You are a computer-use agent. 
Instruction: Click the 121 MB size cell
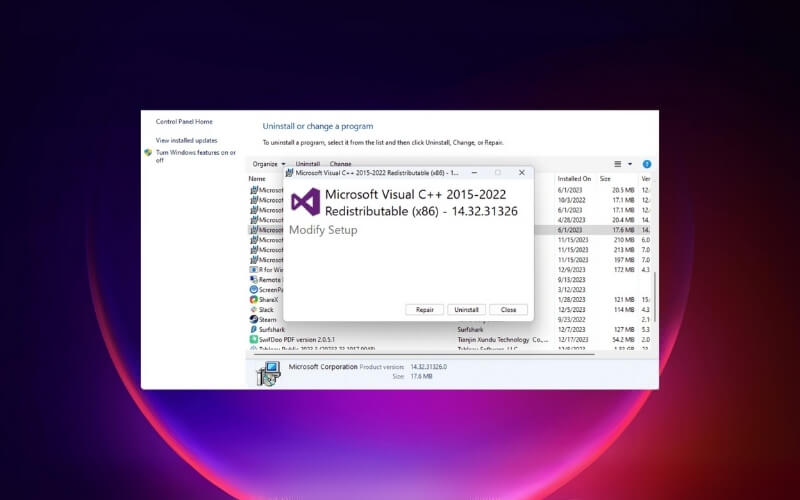(624, 299)
